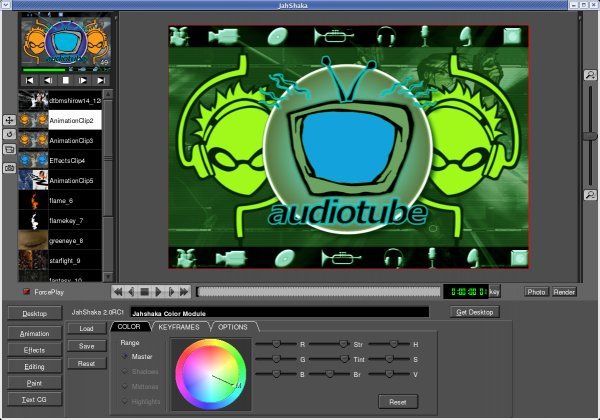Click the main timeline scrub bar
This screenshot has height=420, width=600.
tap(318, 292)
